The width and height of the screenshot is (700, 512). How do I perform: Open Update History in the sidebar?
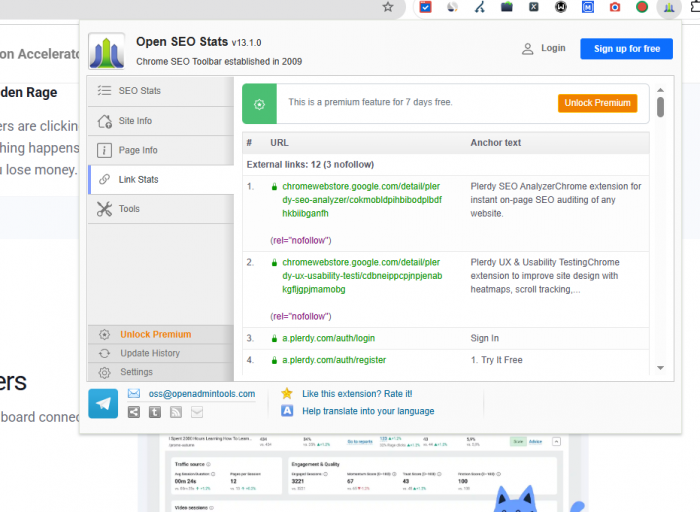tap(161, 353)
